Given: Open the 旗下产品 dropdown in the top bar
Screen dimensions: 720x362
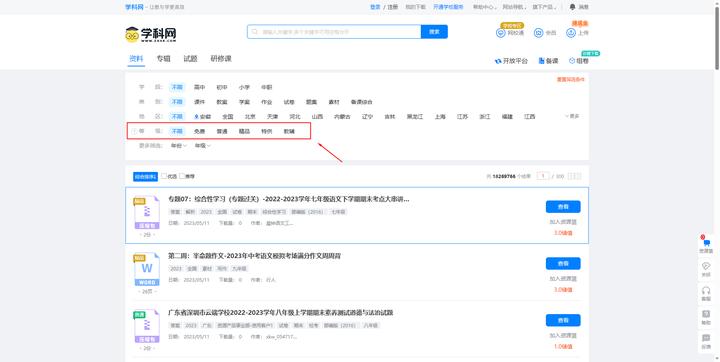Looking at the screenshot, I should click(544, 7).
